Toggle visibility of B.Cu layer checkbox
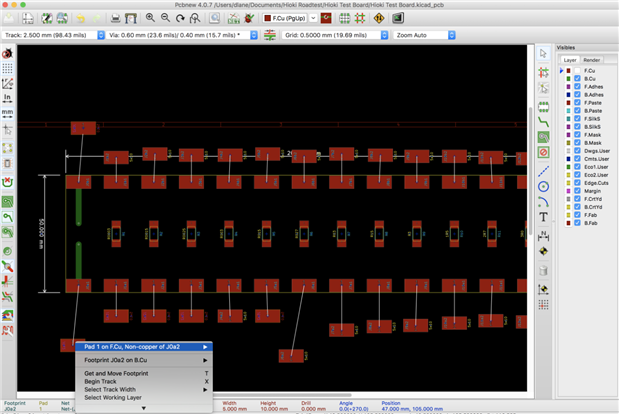Viewport: 619px width, 414px height. pos(578,79)
